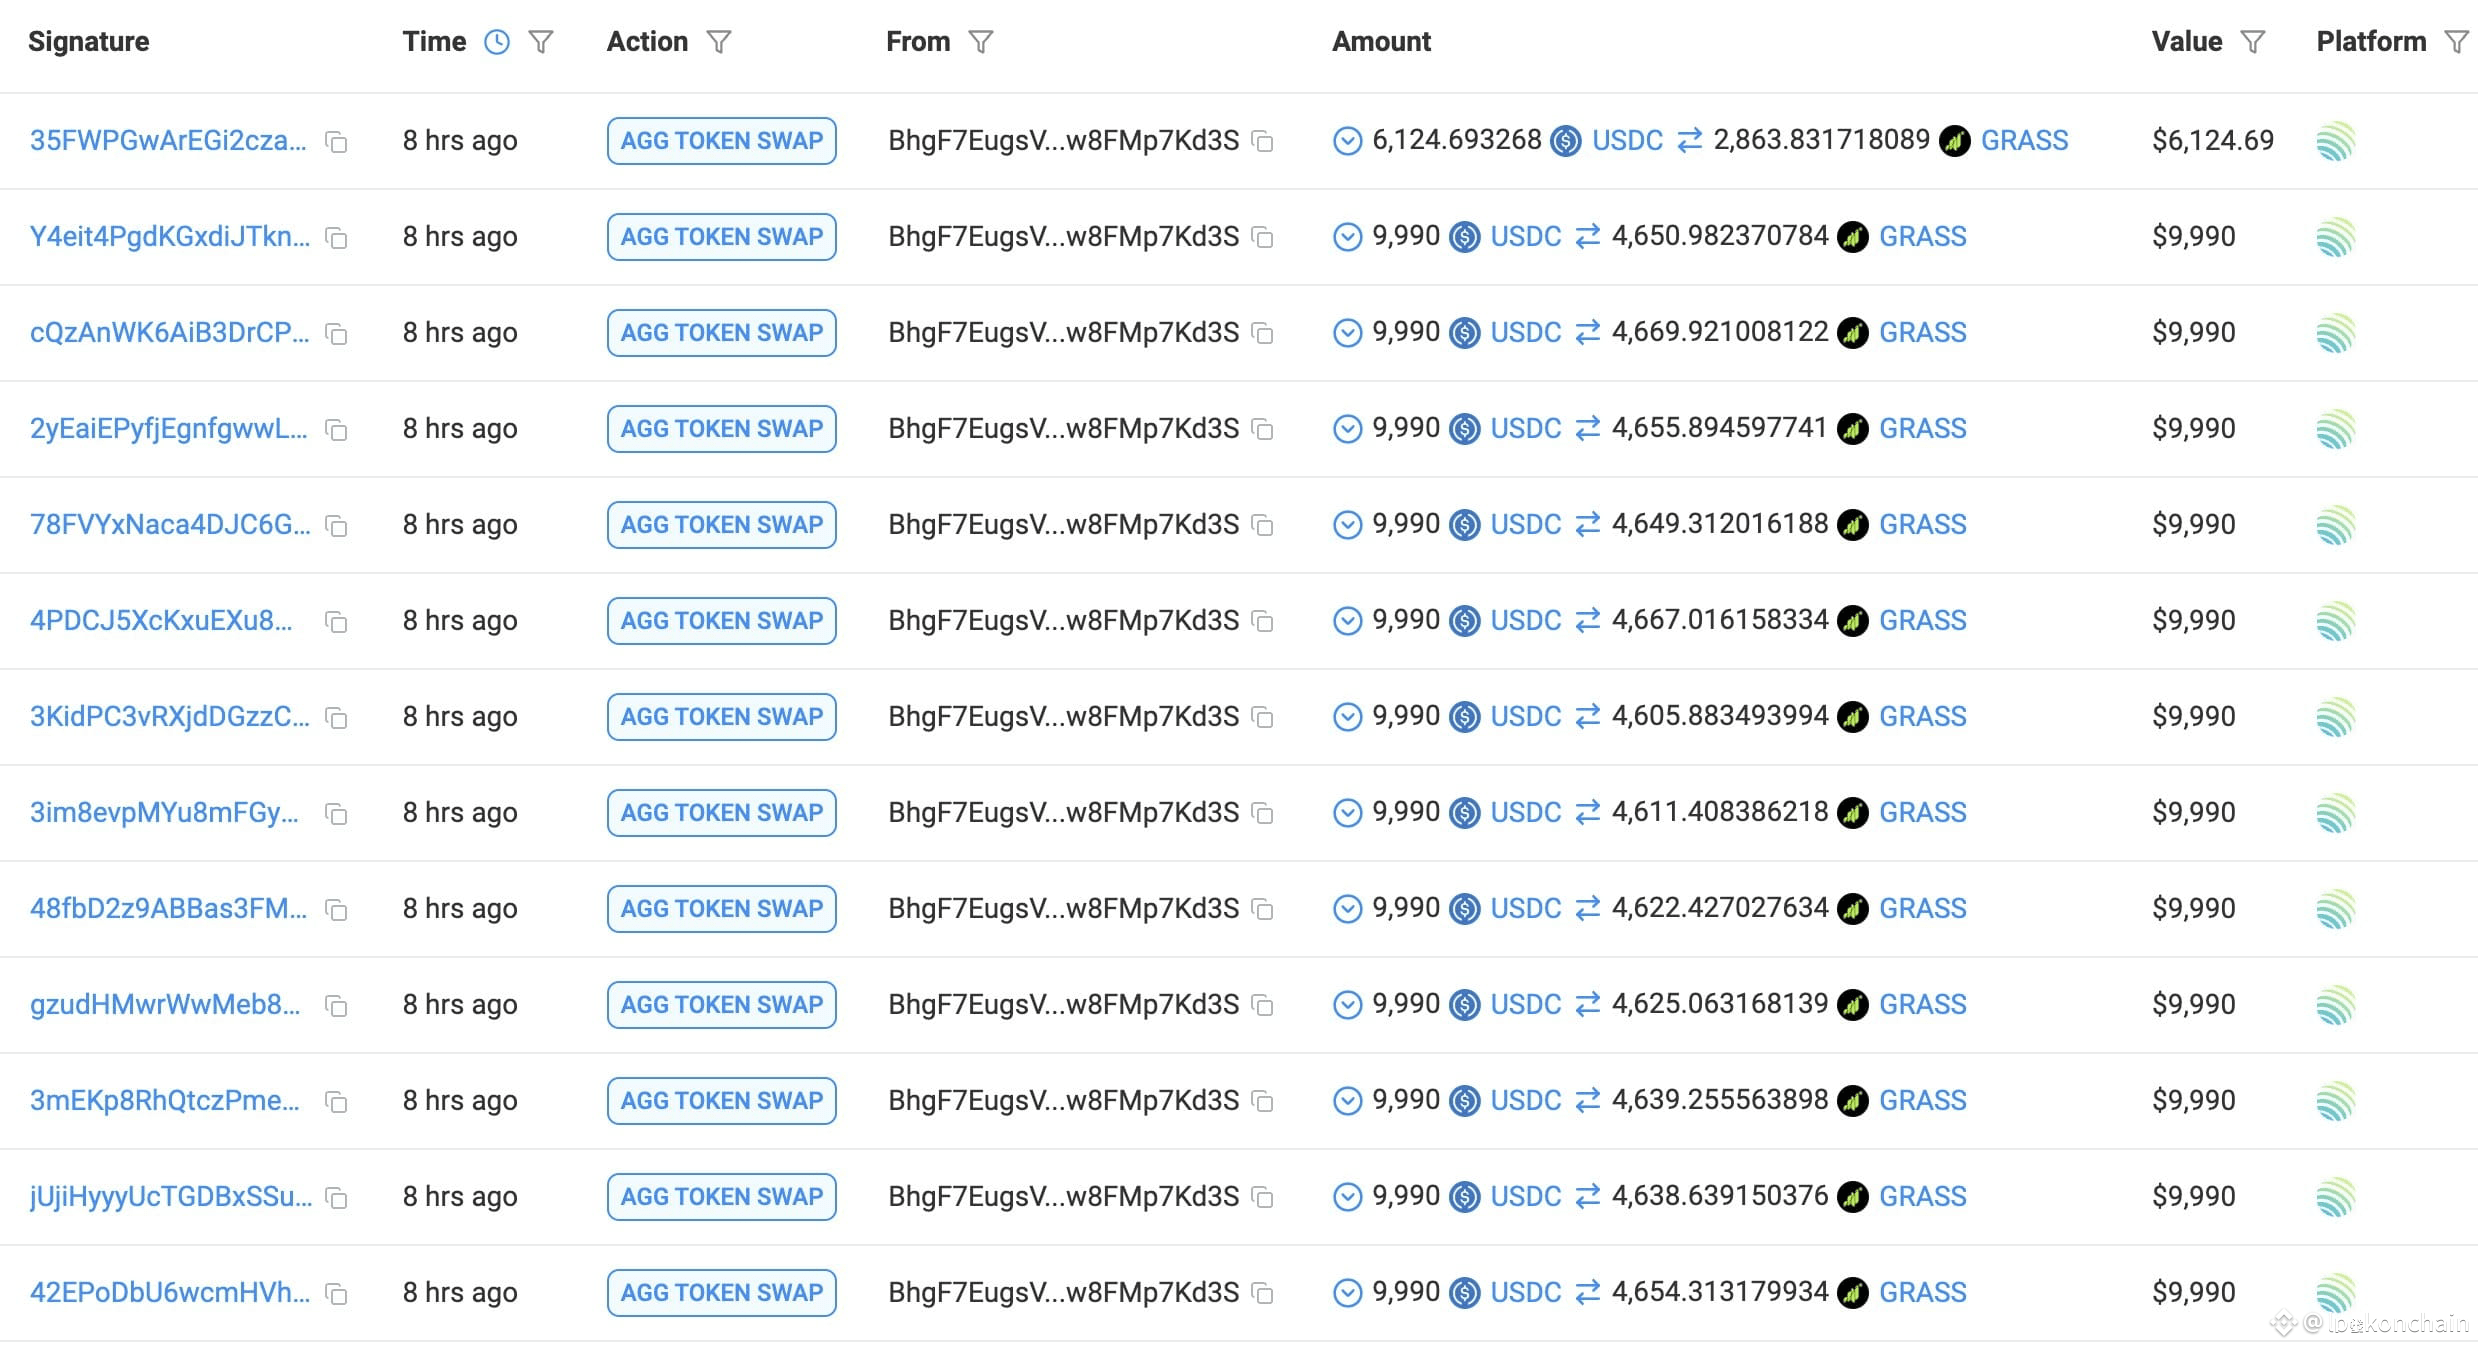Viewport: 2478px width, 1348px height.
Task: Click the USDC link in the 9,990 row with 4,650.982370784 GRASS
Action: tap(1525, 237)
